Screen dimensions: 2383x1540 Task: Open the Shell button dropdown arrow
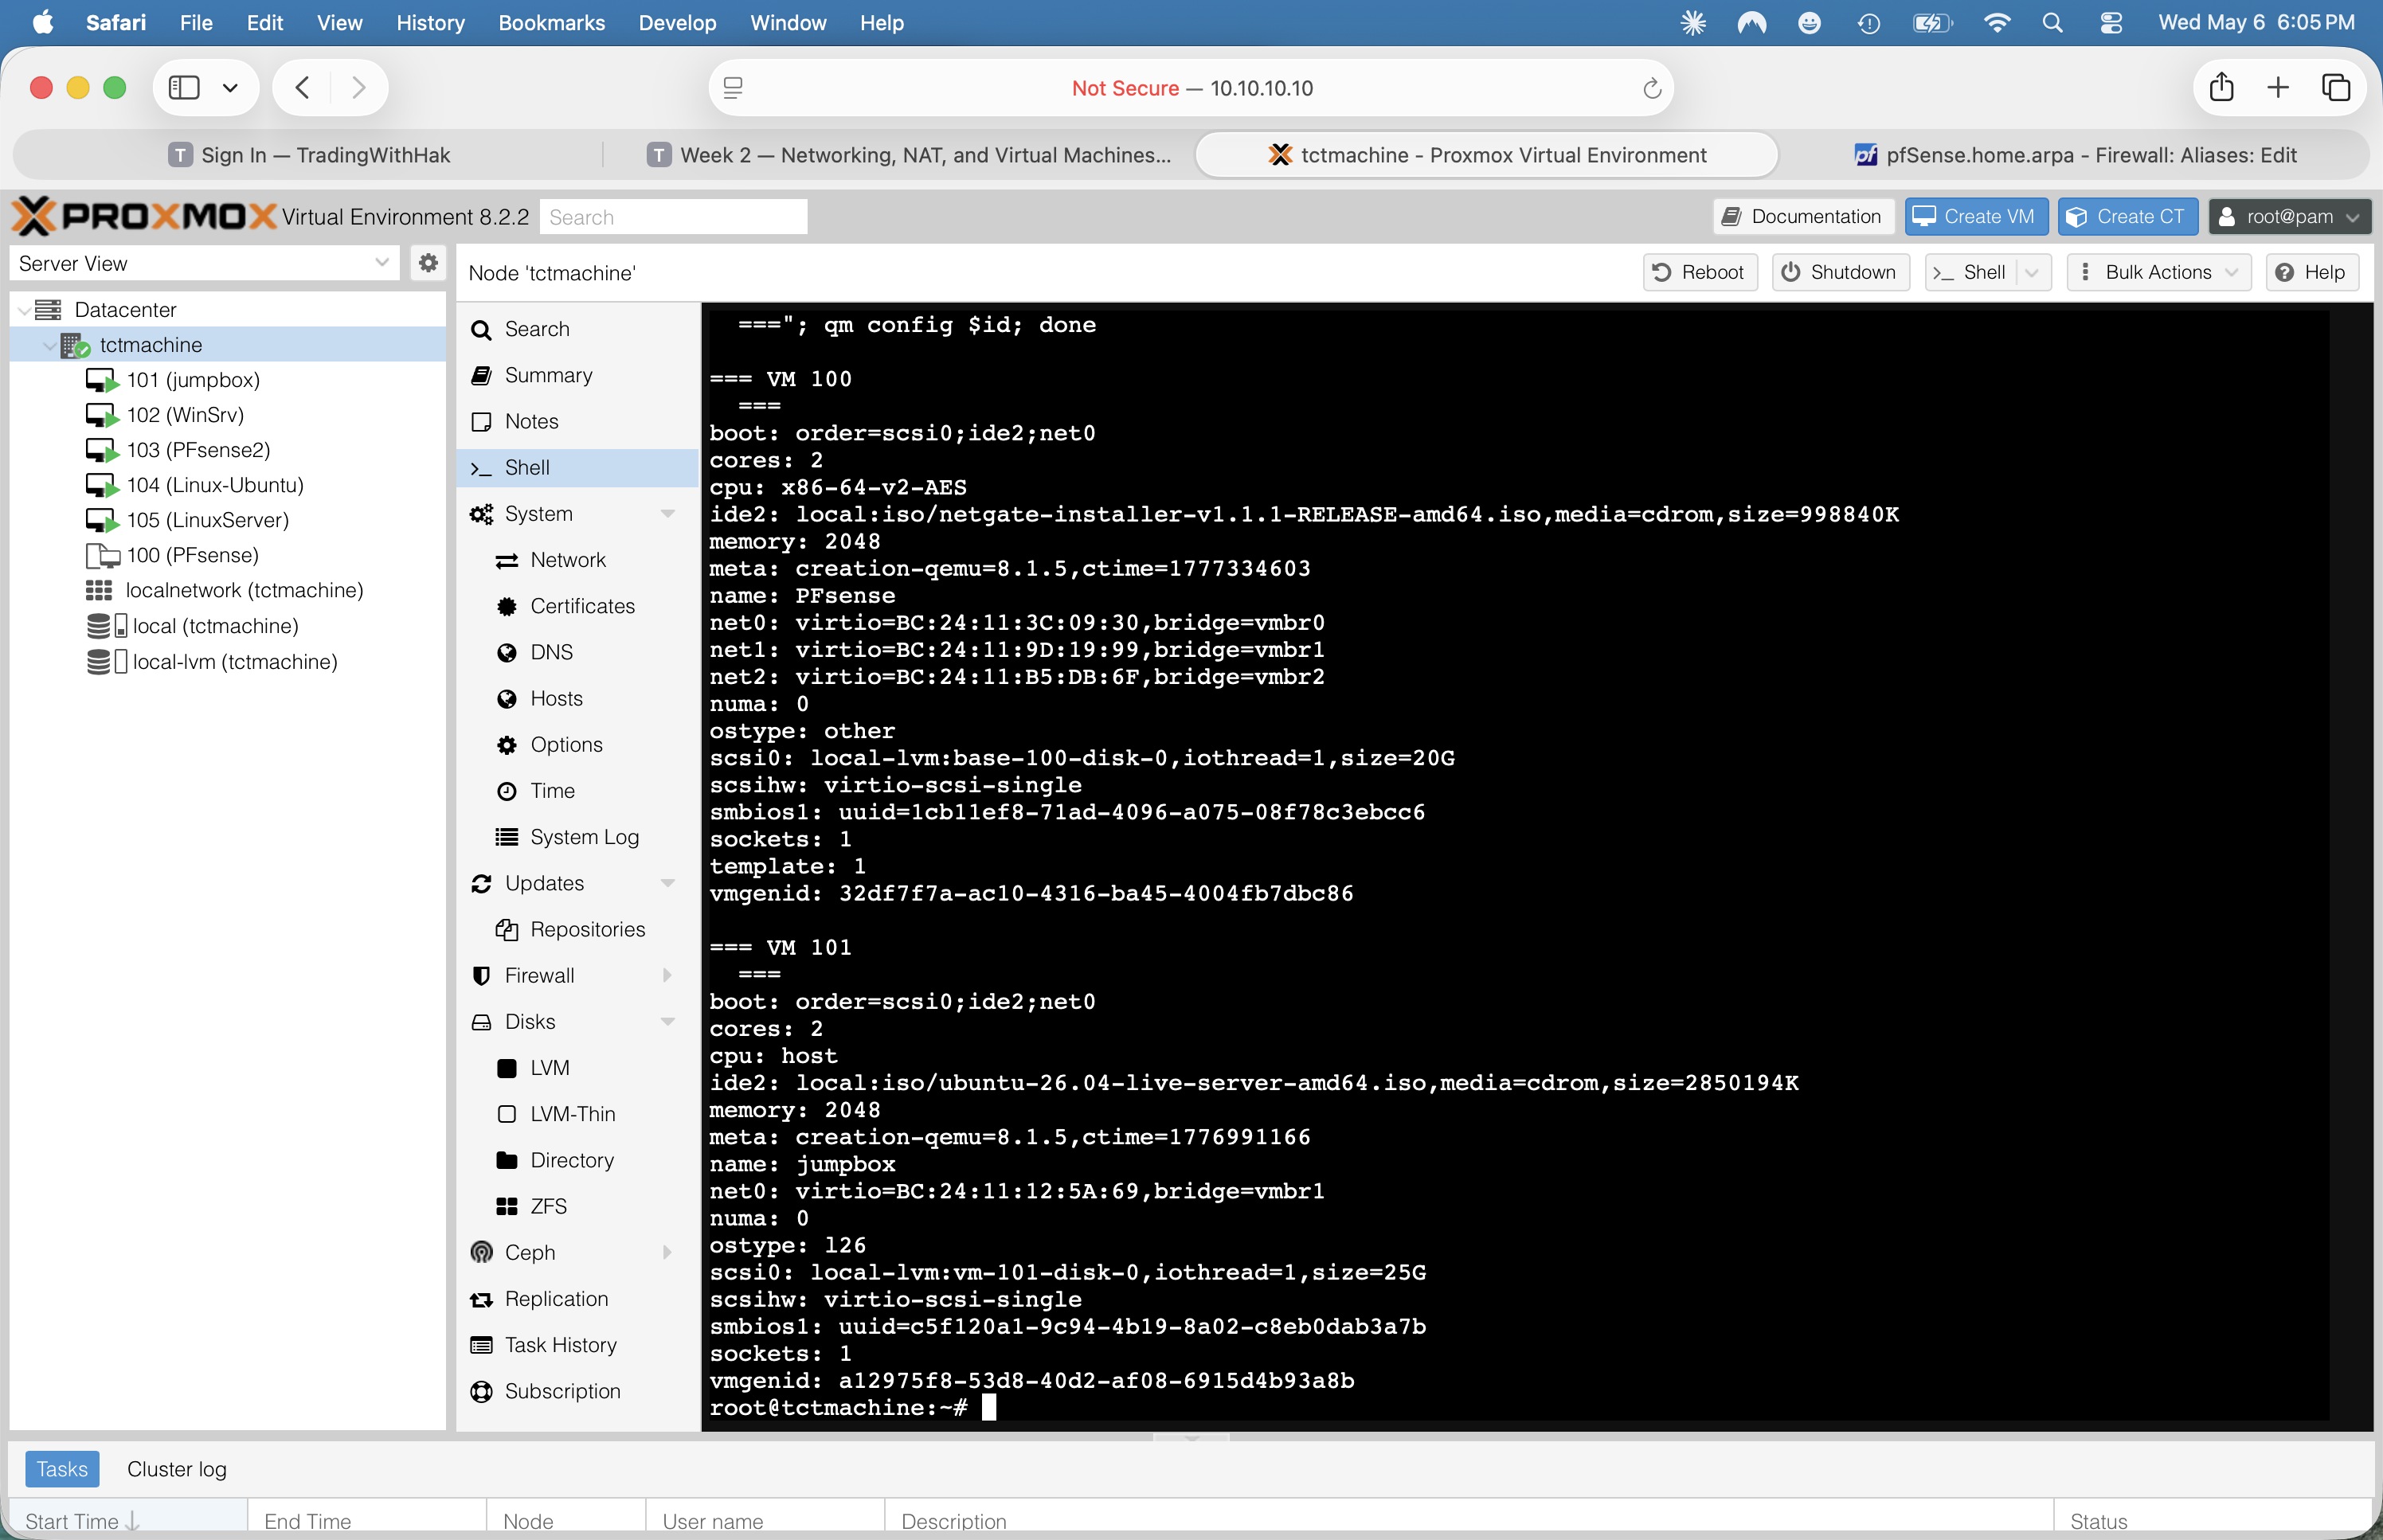point(2031,272)
